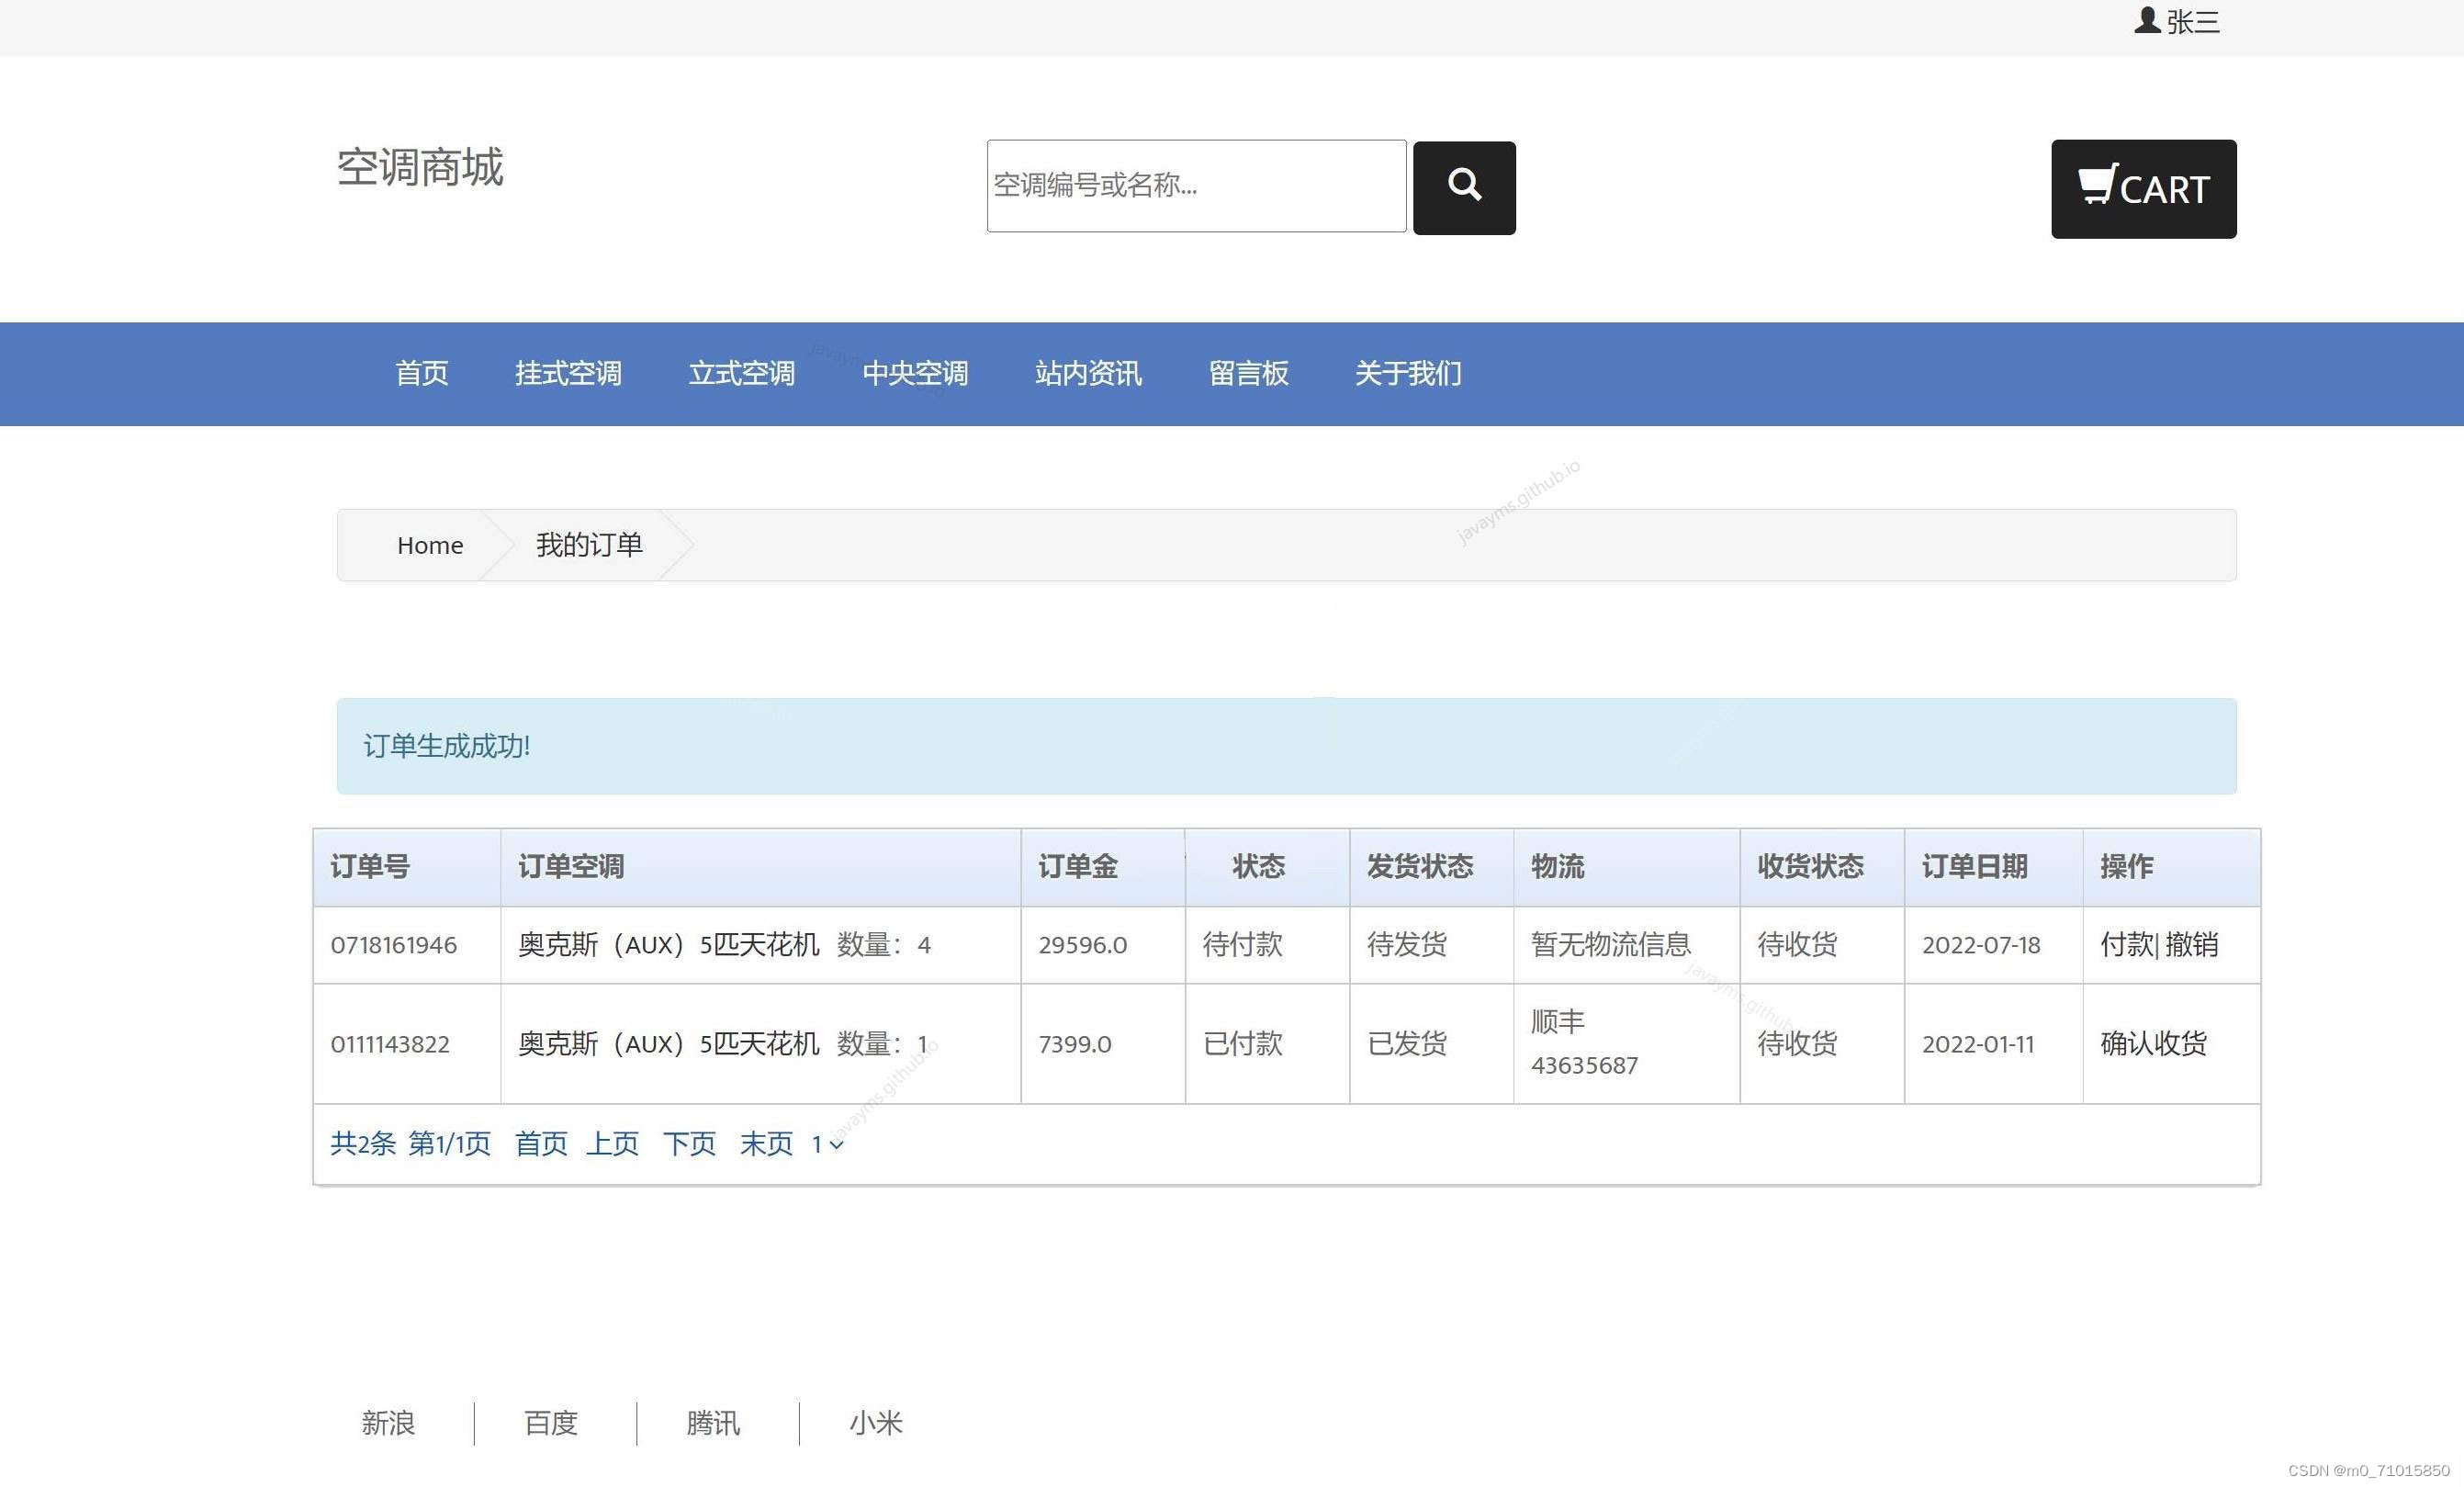Click the 订单生成成功! notification message

coord(1286,746)
